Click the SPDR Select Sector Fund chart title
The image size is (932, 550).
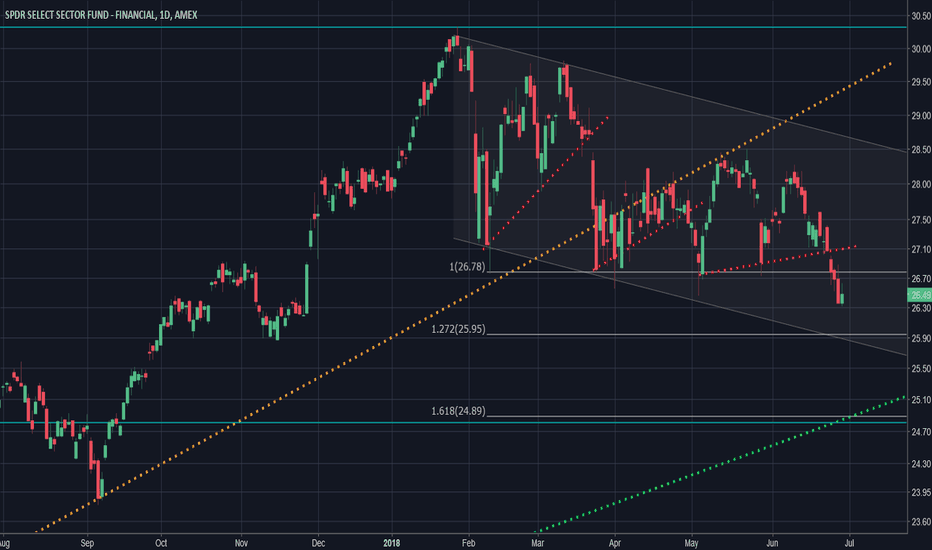pos(101,15)
